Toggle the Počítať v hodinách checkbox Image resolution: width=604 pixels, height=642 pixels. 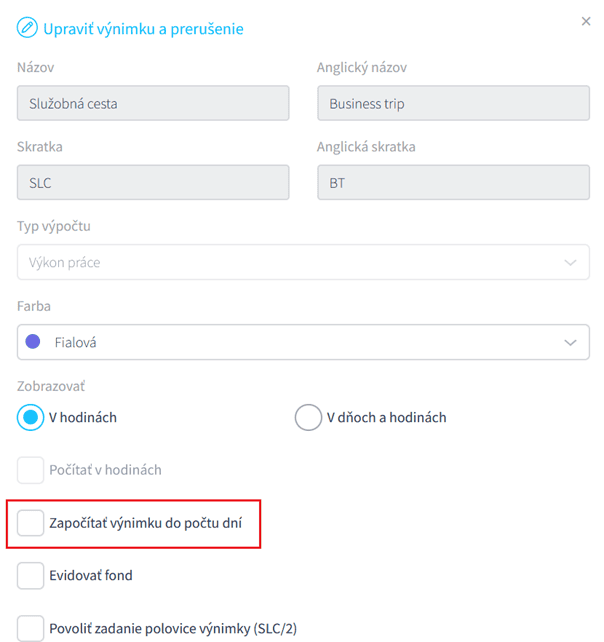point(31,470)
